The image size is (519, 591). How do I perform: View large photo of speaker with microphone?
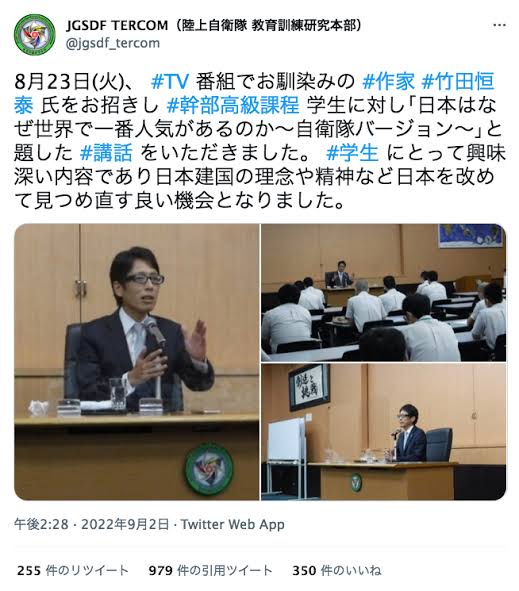coord(136,362)
